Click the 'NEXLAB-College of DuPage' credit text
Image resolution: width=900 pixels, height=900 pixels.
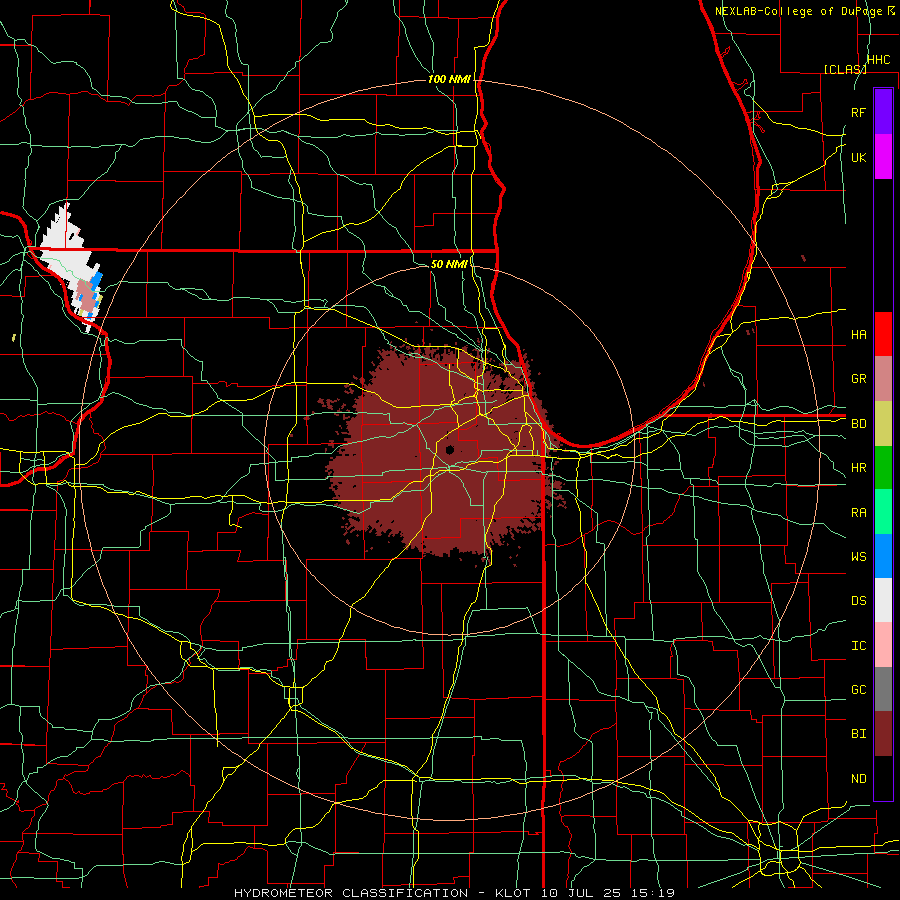click(798, 11)
